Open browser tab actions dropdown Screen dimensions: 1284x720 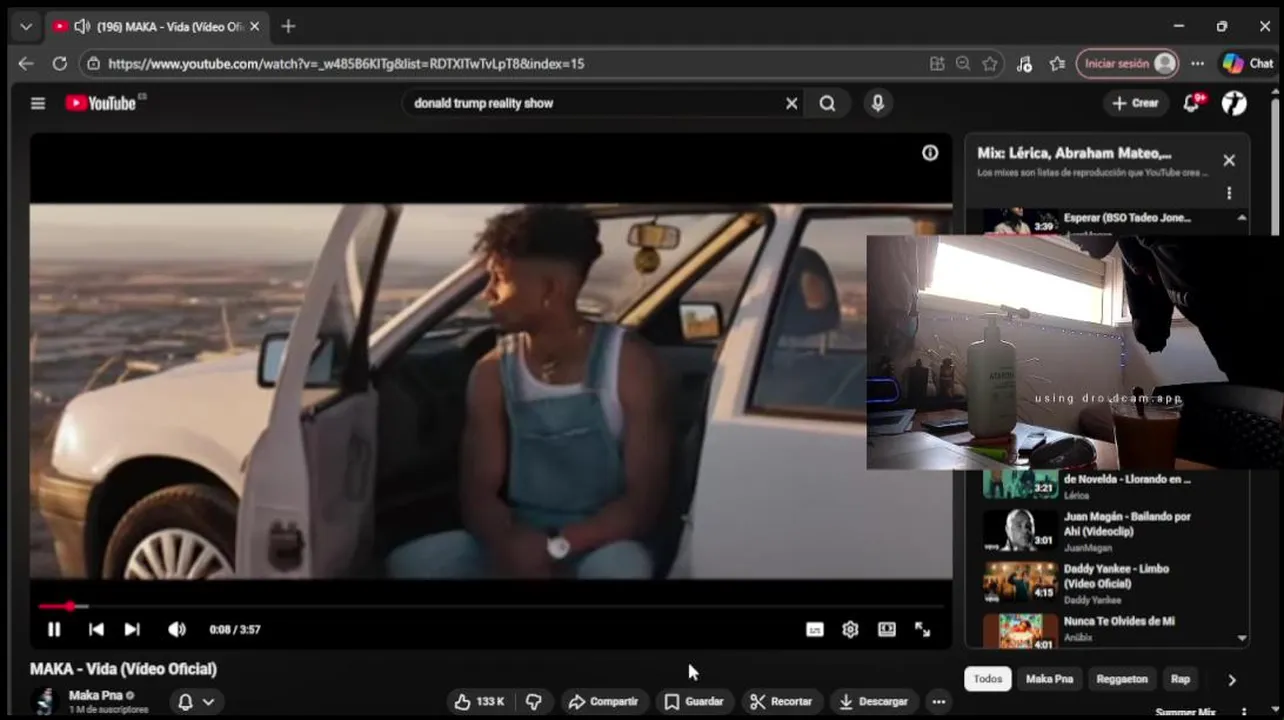[x=26, y=26]
